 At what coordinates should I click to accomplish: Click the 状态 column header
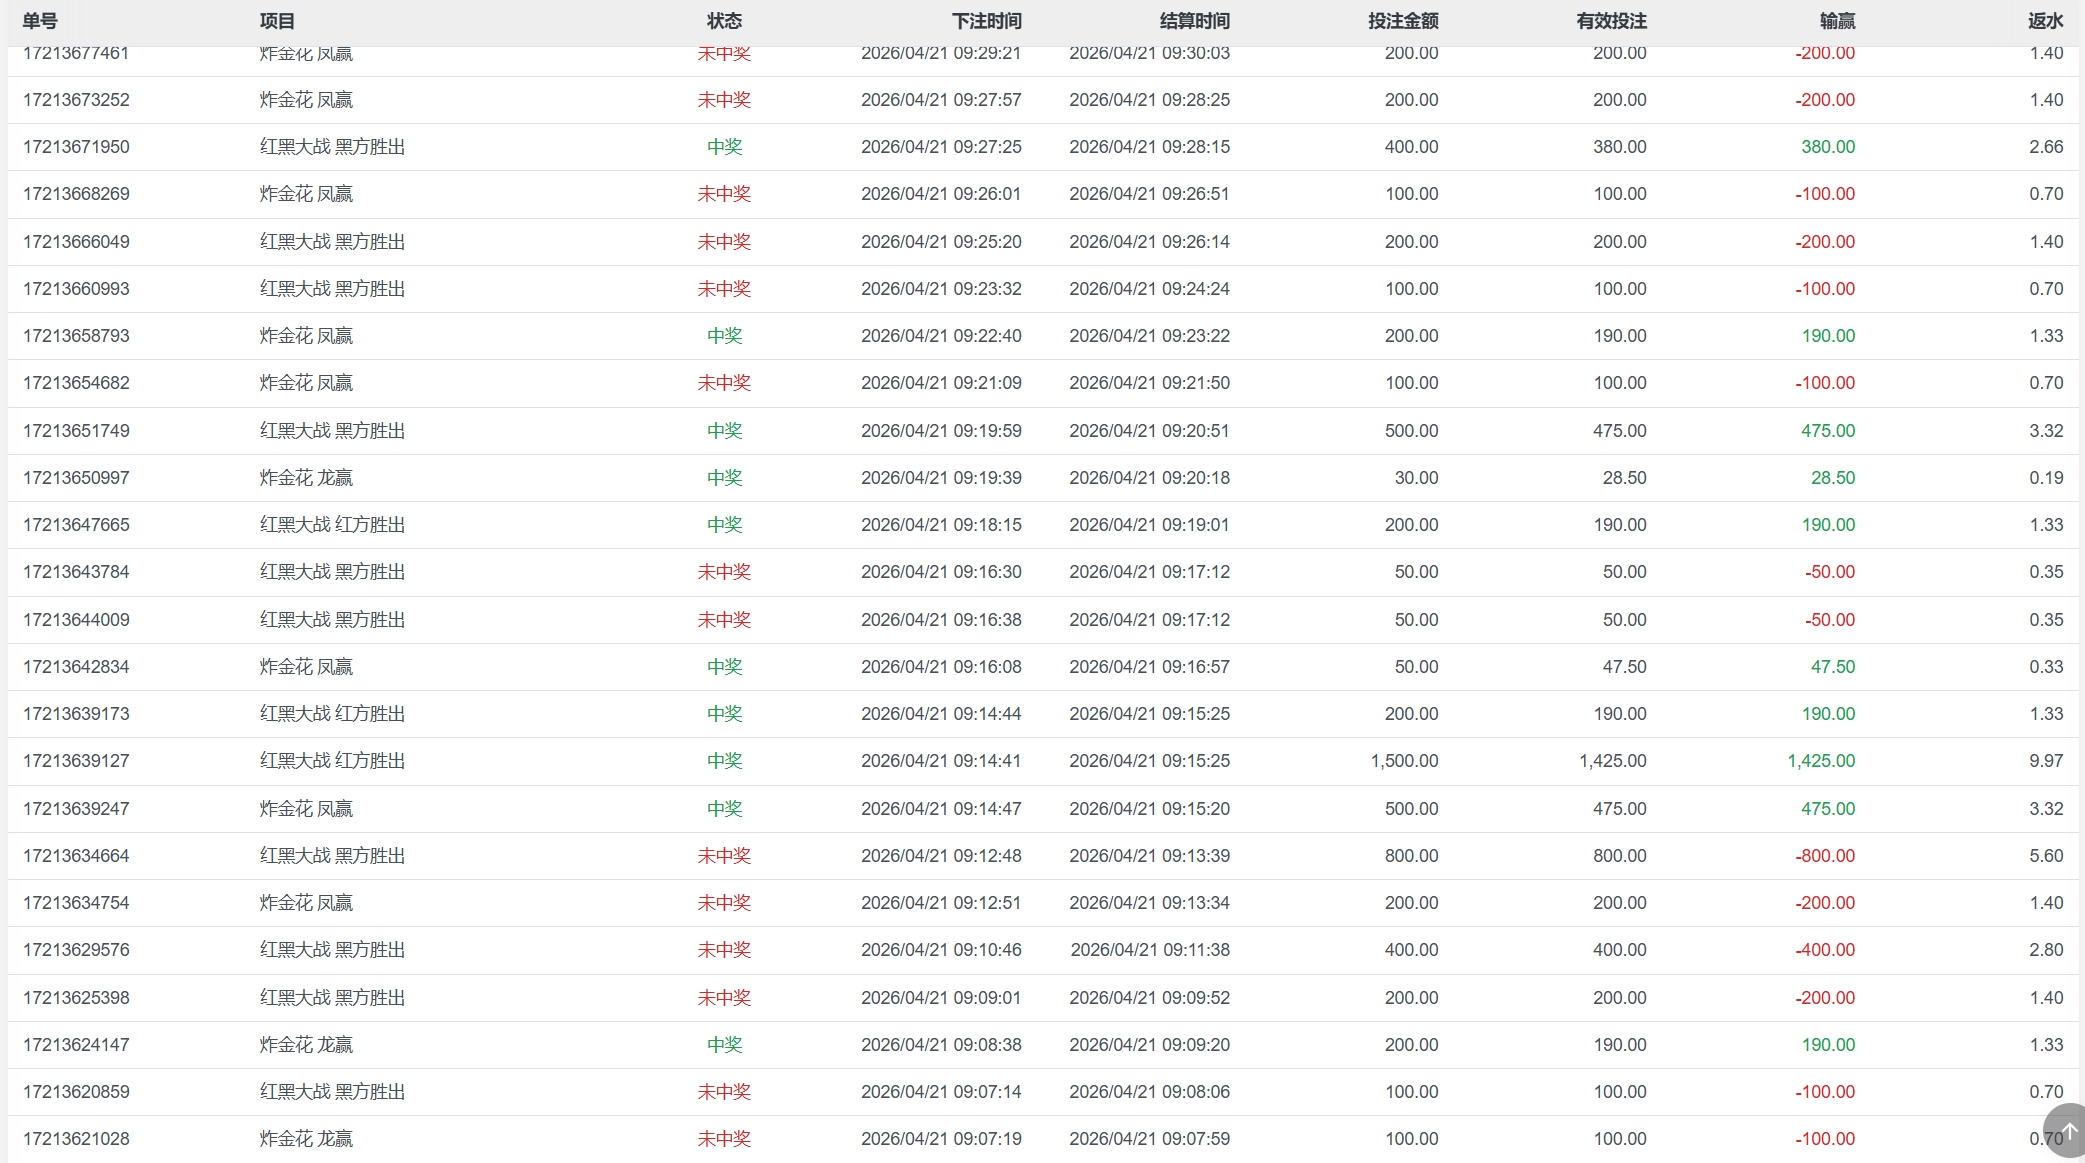click(x=724, y=21)
